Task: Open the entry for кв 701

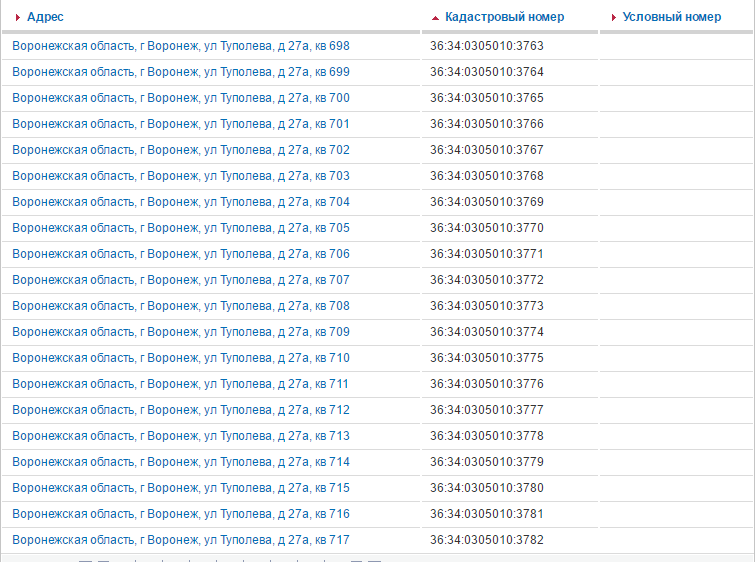Action: coord(181,124)
